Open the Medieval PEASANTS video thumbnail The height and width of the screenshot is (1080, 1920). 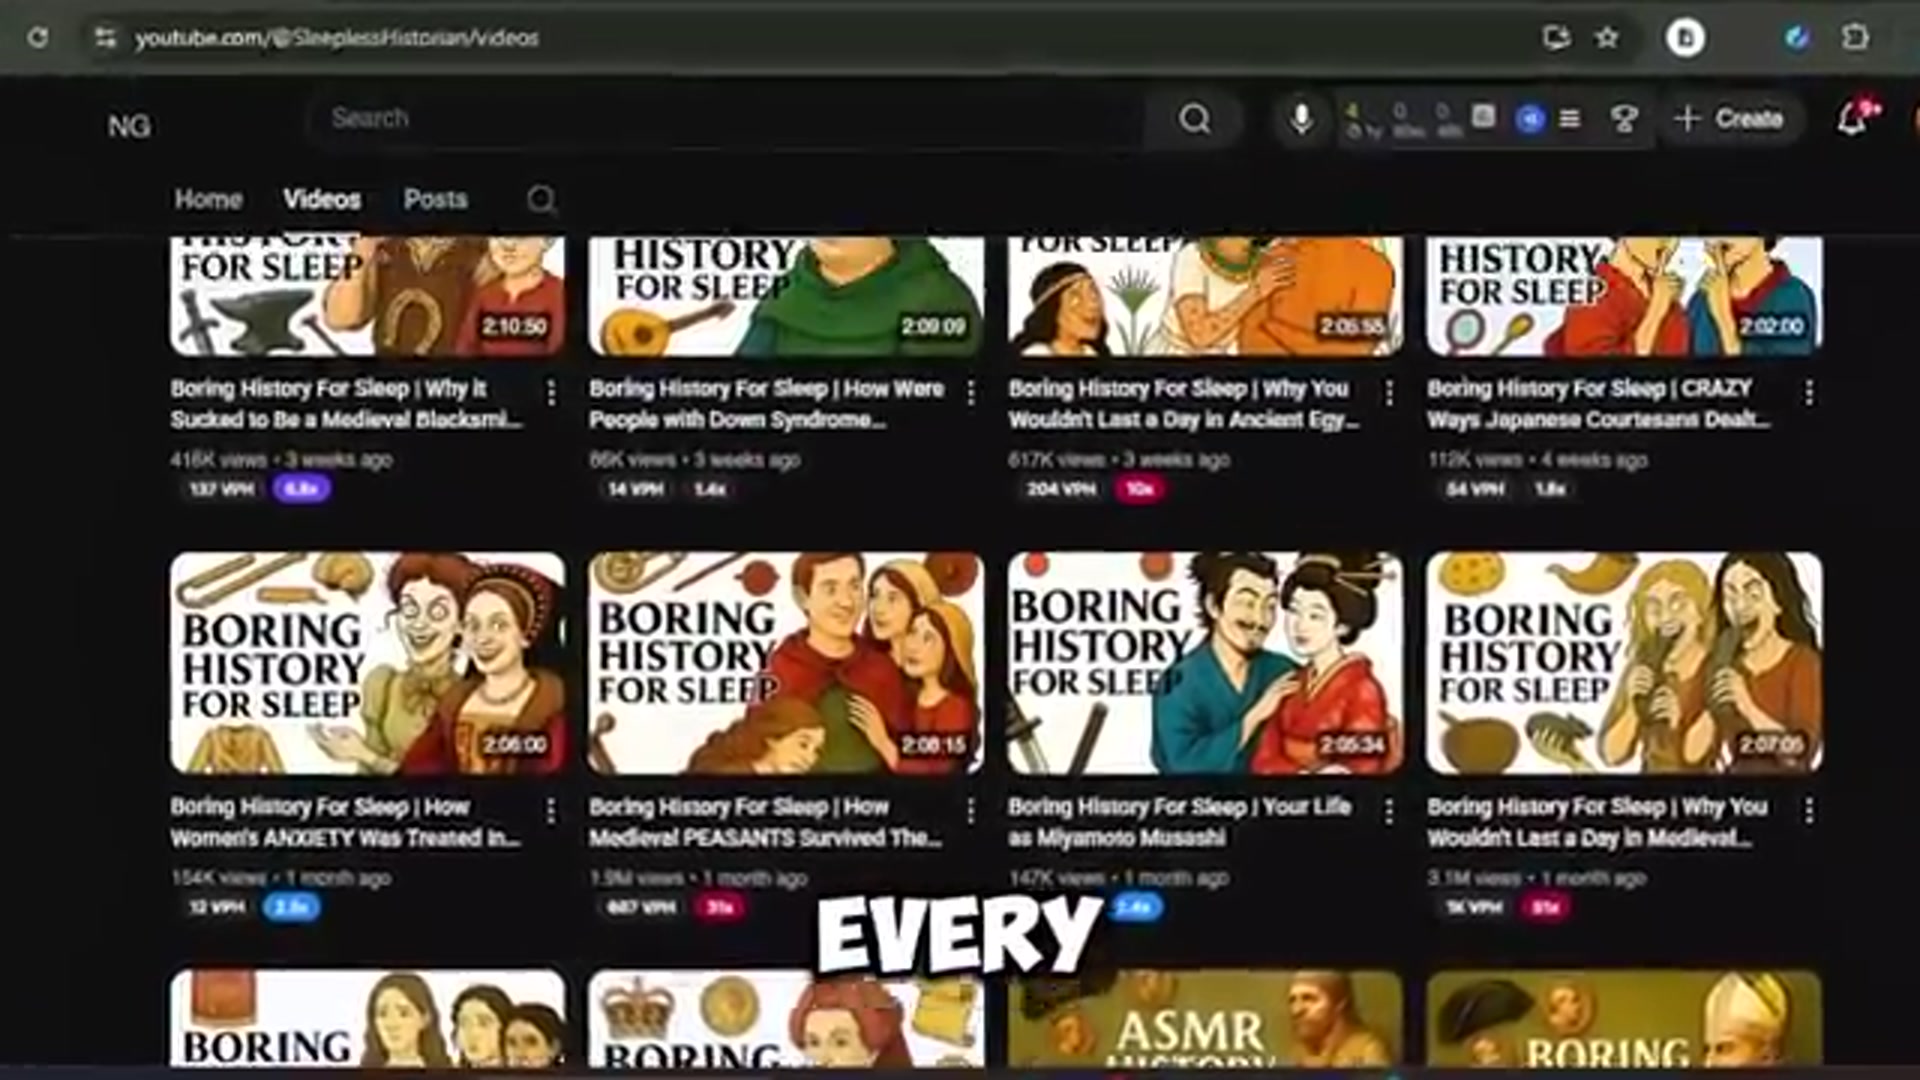point(786,663)
